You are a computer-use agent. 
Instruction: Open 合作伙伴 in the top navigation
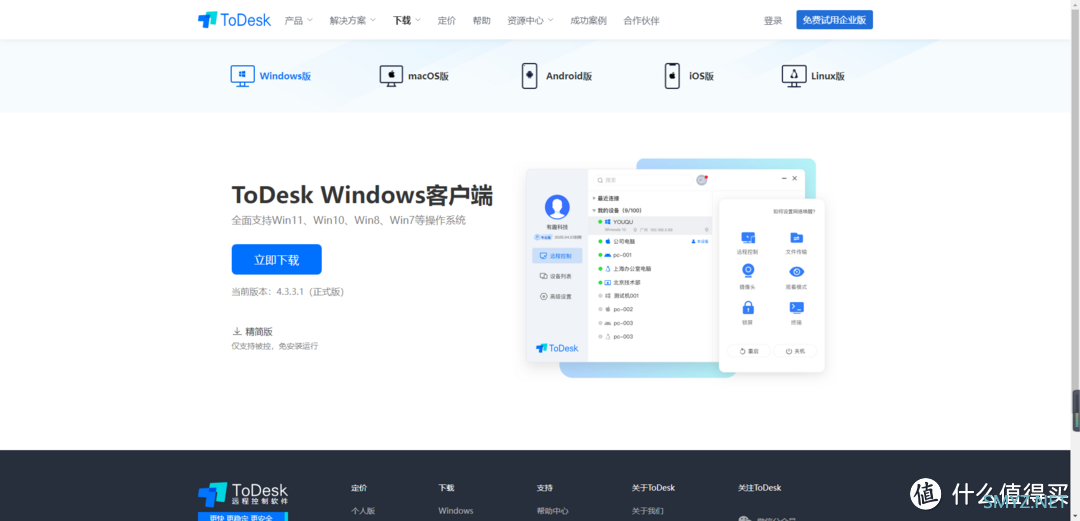coord(641,21)
